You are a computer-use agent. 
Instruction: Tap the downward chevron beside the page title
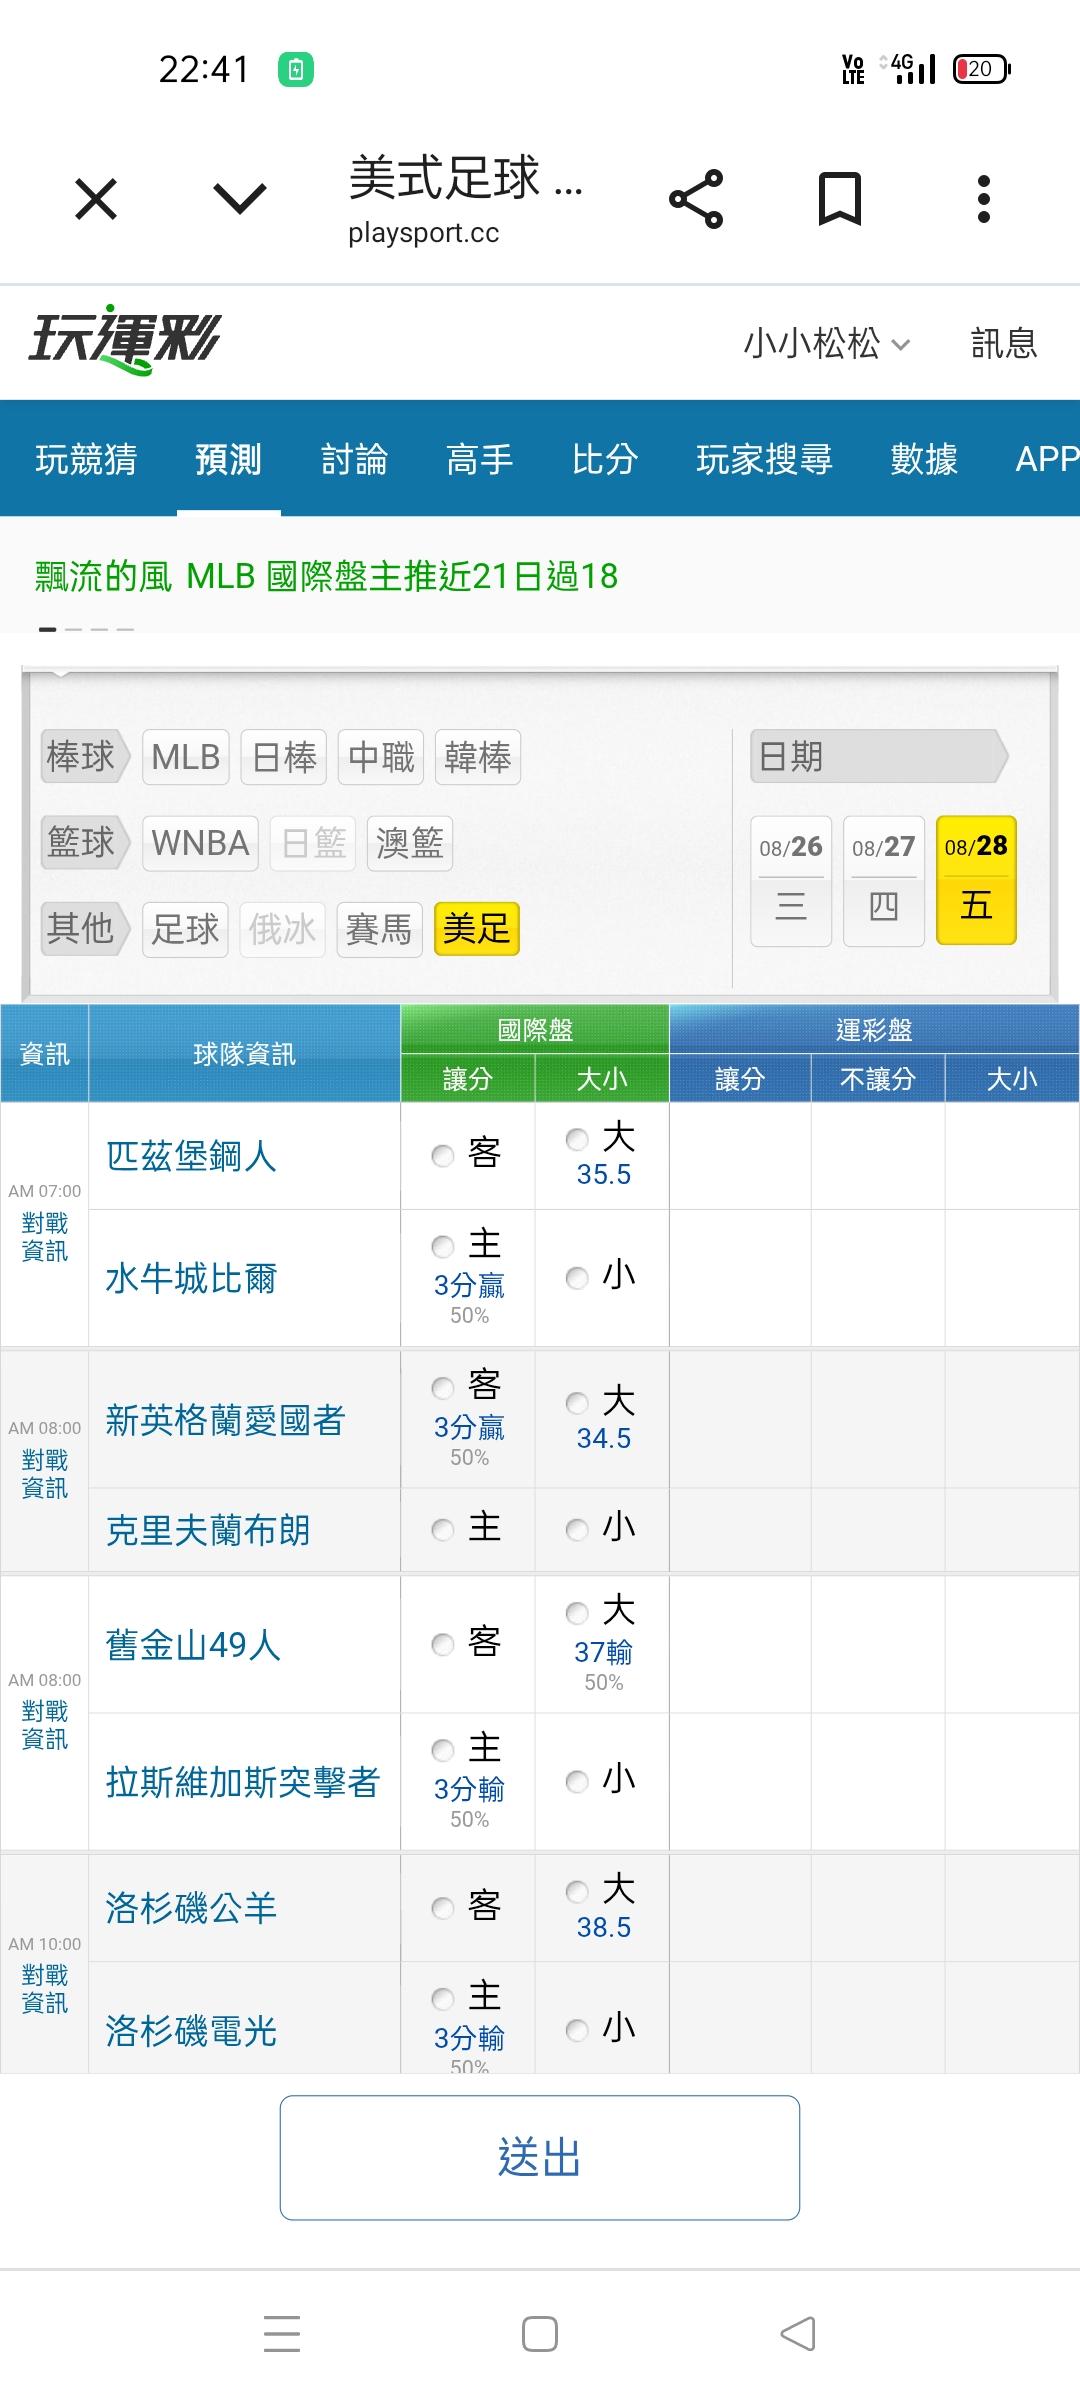(x=240, y=199)
